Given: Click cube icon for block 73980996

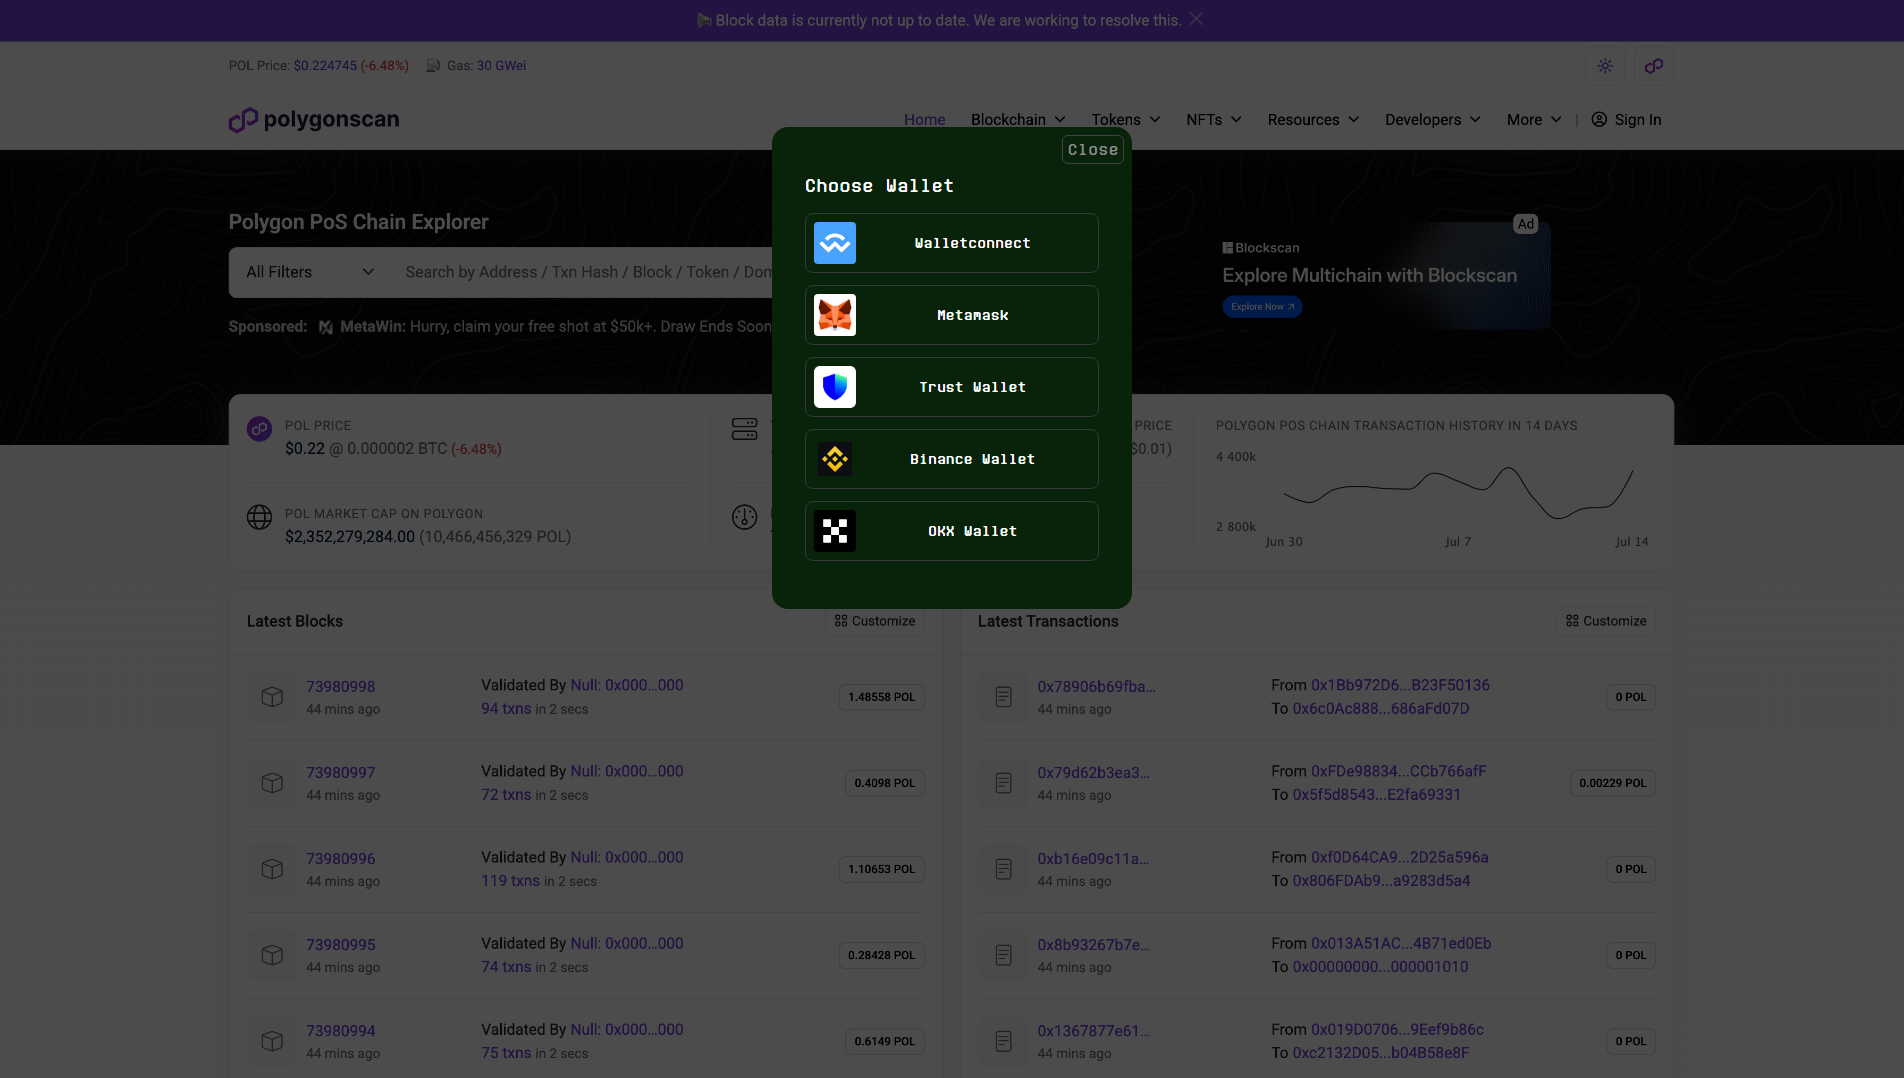Looking at the screenshot, I should coord(272,869).
